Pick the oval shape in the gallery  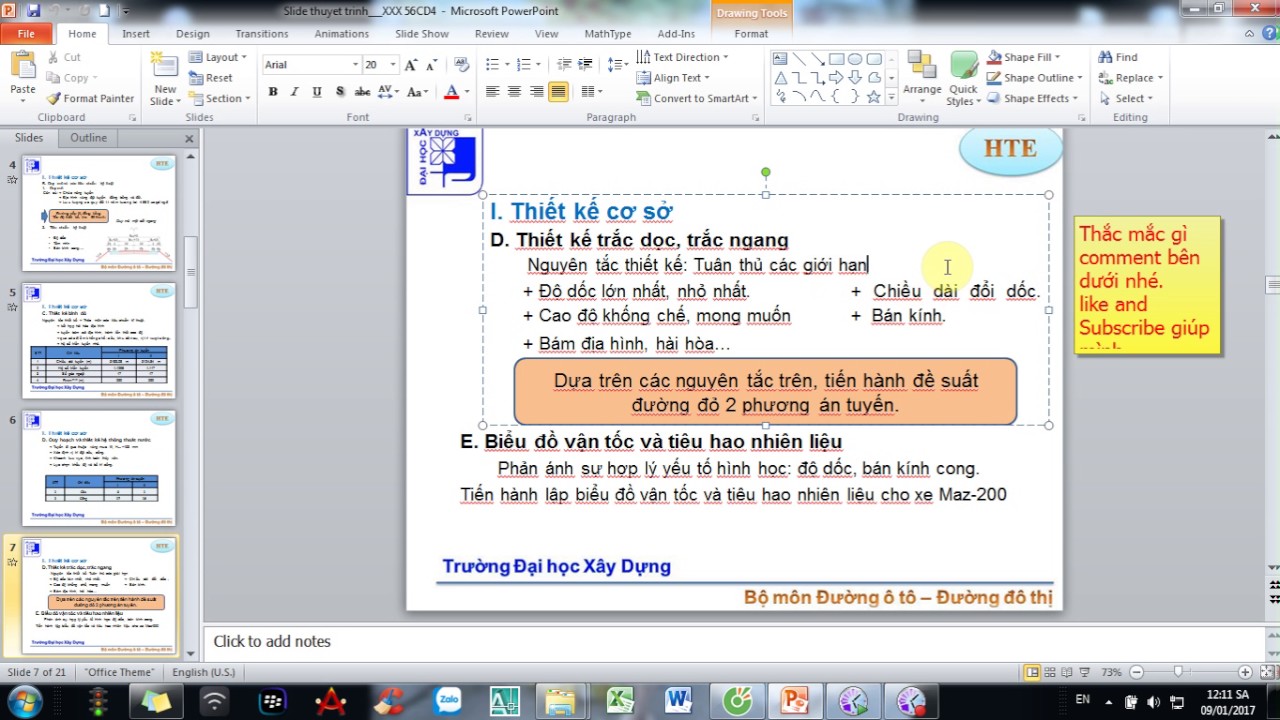pyautogui.click(x=856, y=59)
